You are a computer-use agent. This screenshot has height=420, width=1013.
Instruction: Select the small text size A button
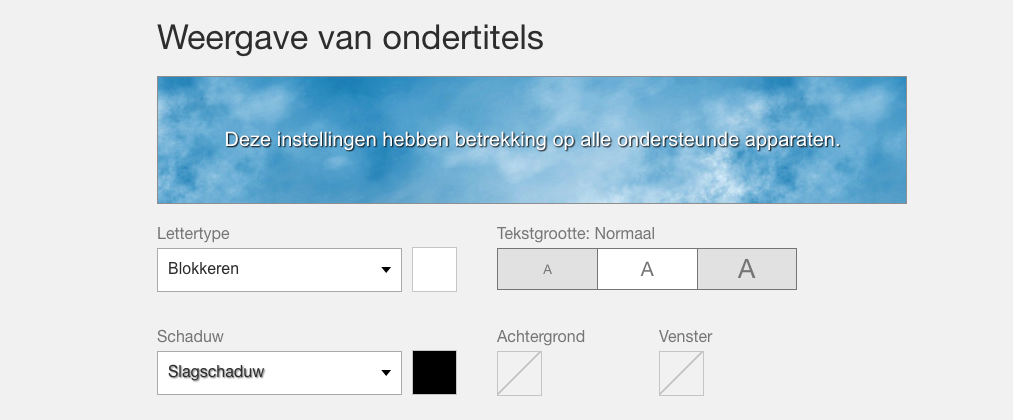[547, 269]
